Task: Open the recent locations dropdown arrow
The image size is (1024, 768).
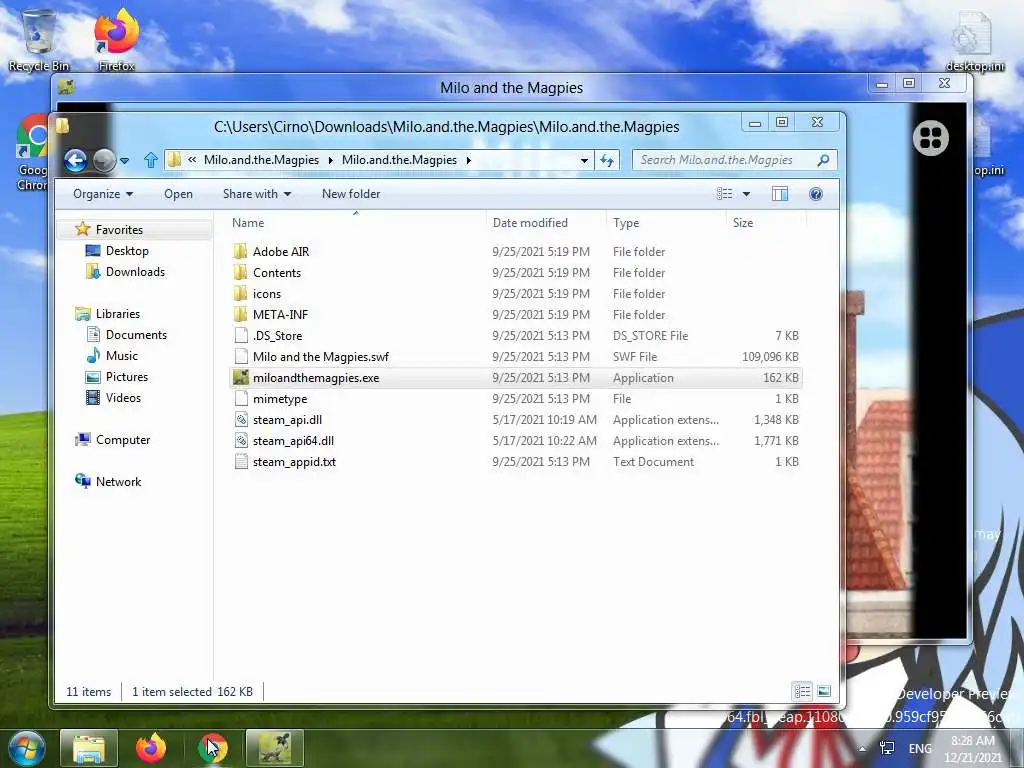Action: point(124,161)
